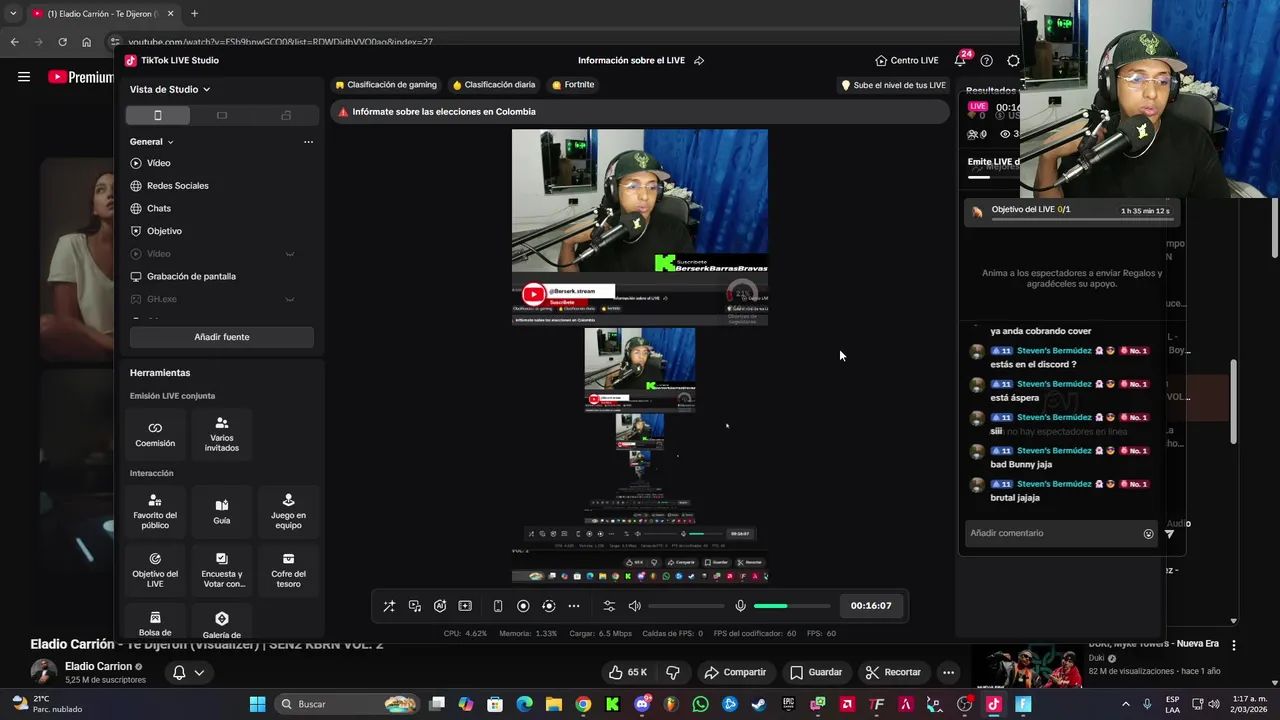The width and height of the screenshot is (1280, 720).
Task: Open the Objetivo del LIVE tool
Action: [155, 570]
